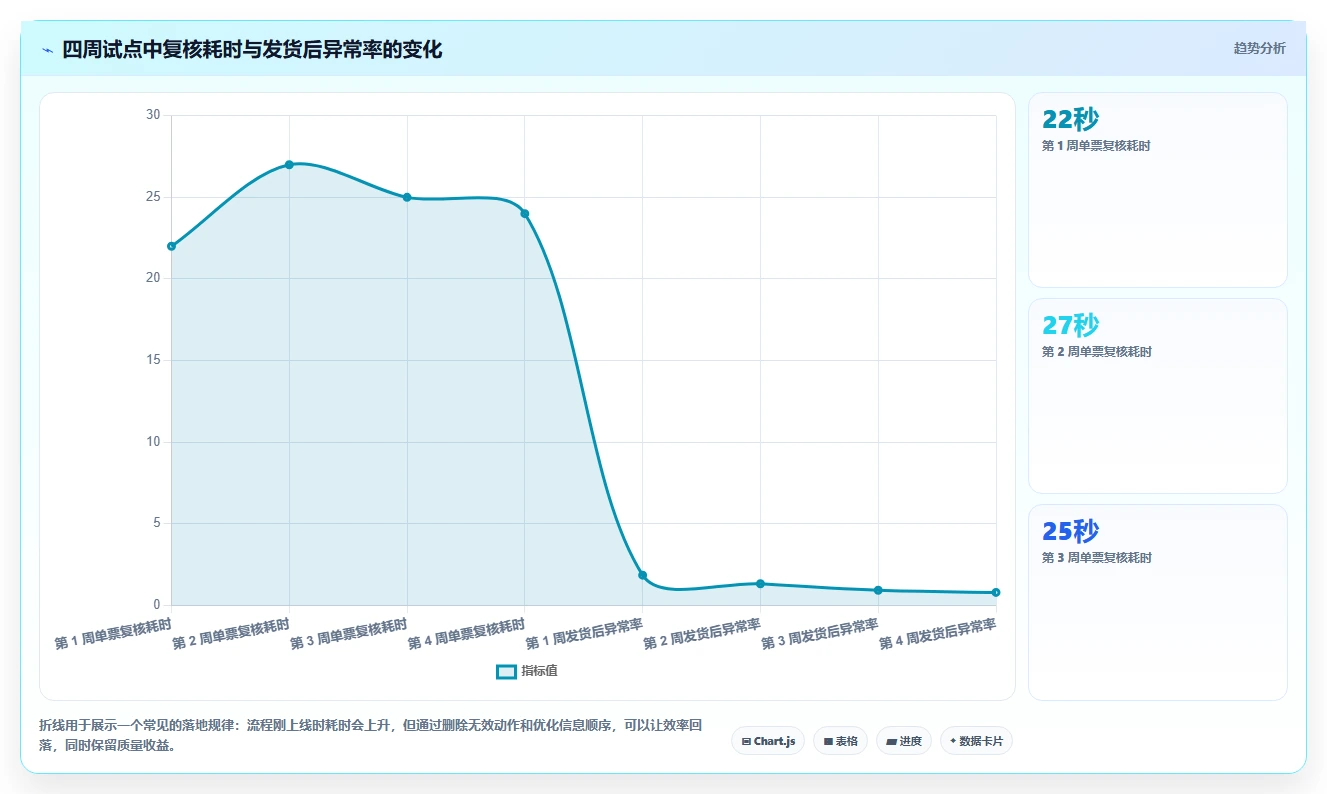The height and width of the screenshot is (794, 1327).
Task: Click the peak data point at 27
Action: pos(289,164)
